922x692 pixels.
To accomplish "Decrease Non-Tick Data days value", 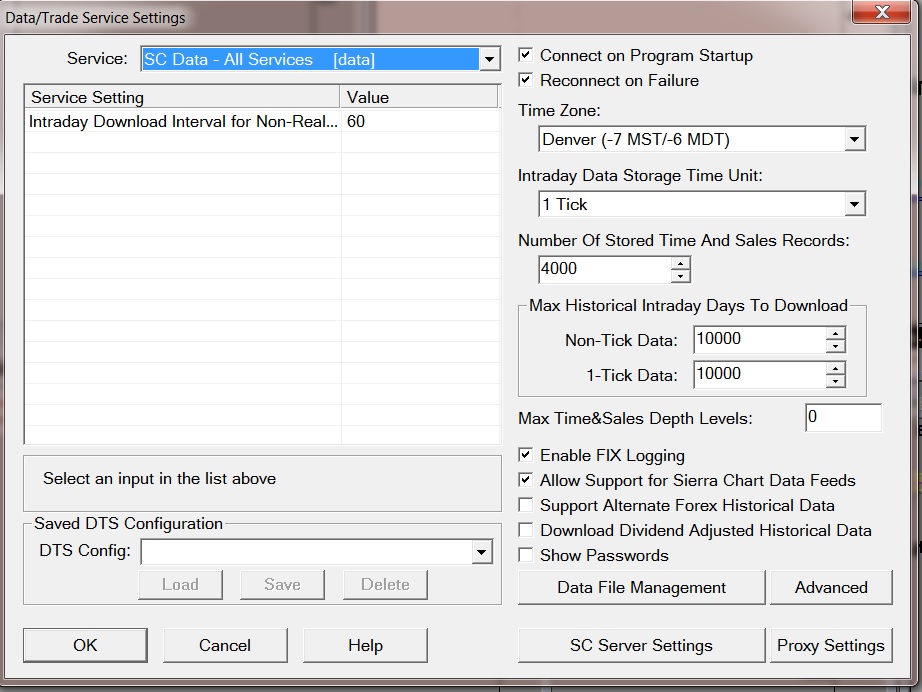I will (835, 346).
